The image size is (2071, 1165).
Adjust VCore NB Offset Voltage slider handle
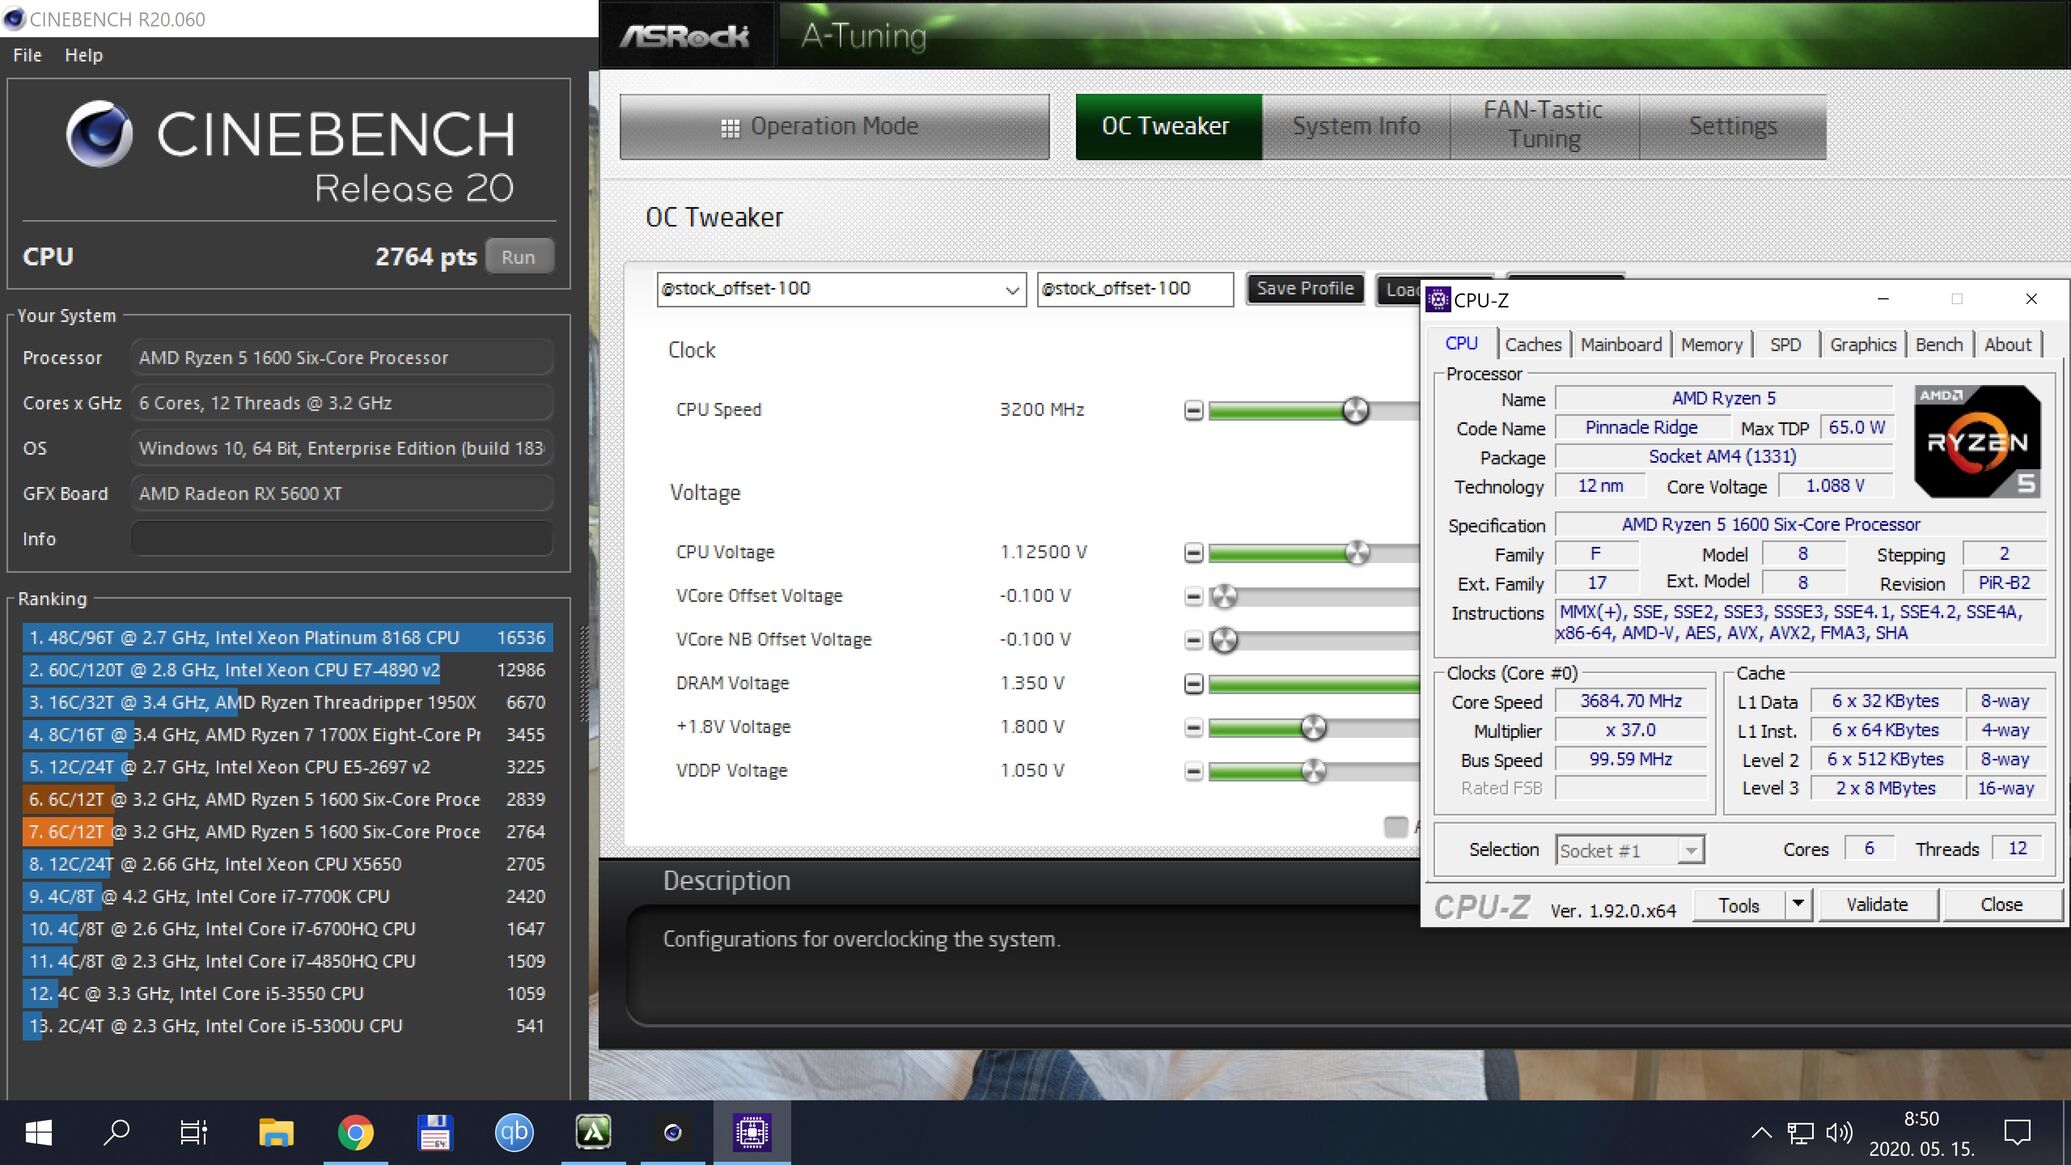[x=1224, y=640]
